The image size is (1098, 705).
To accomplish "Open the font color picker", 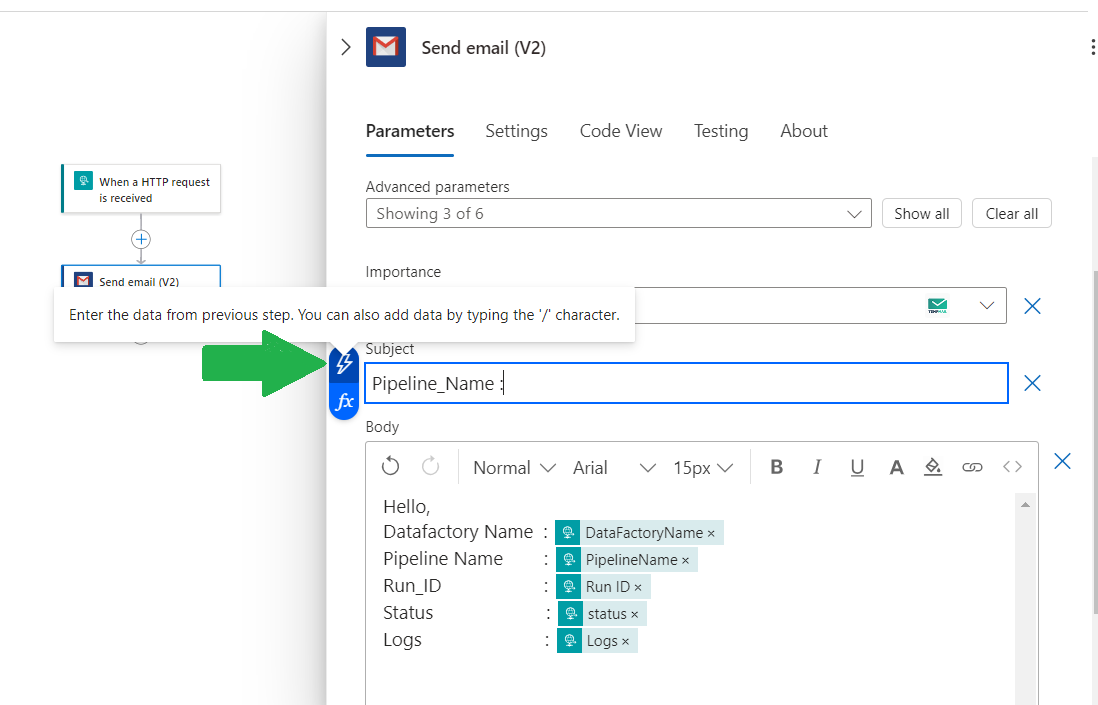I will [896, 467].
